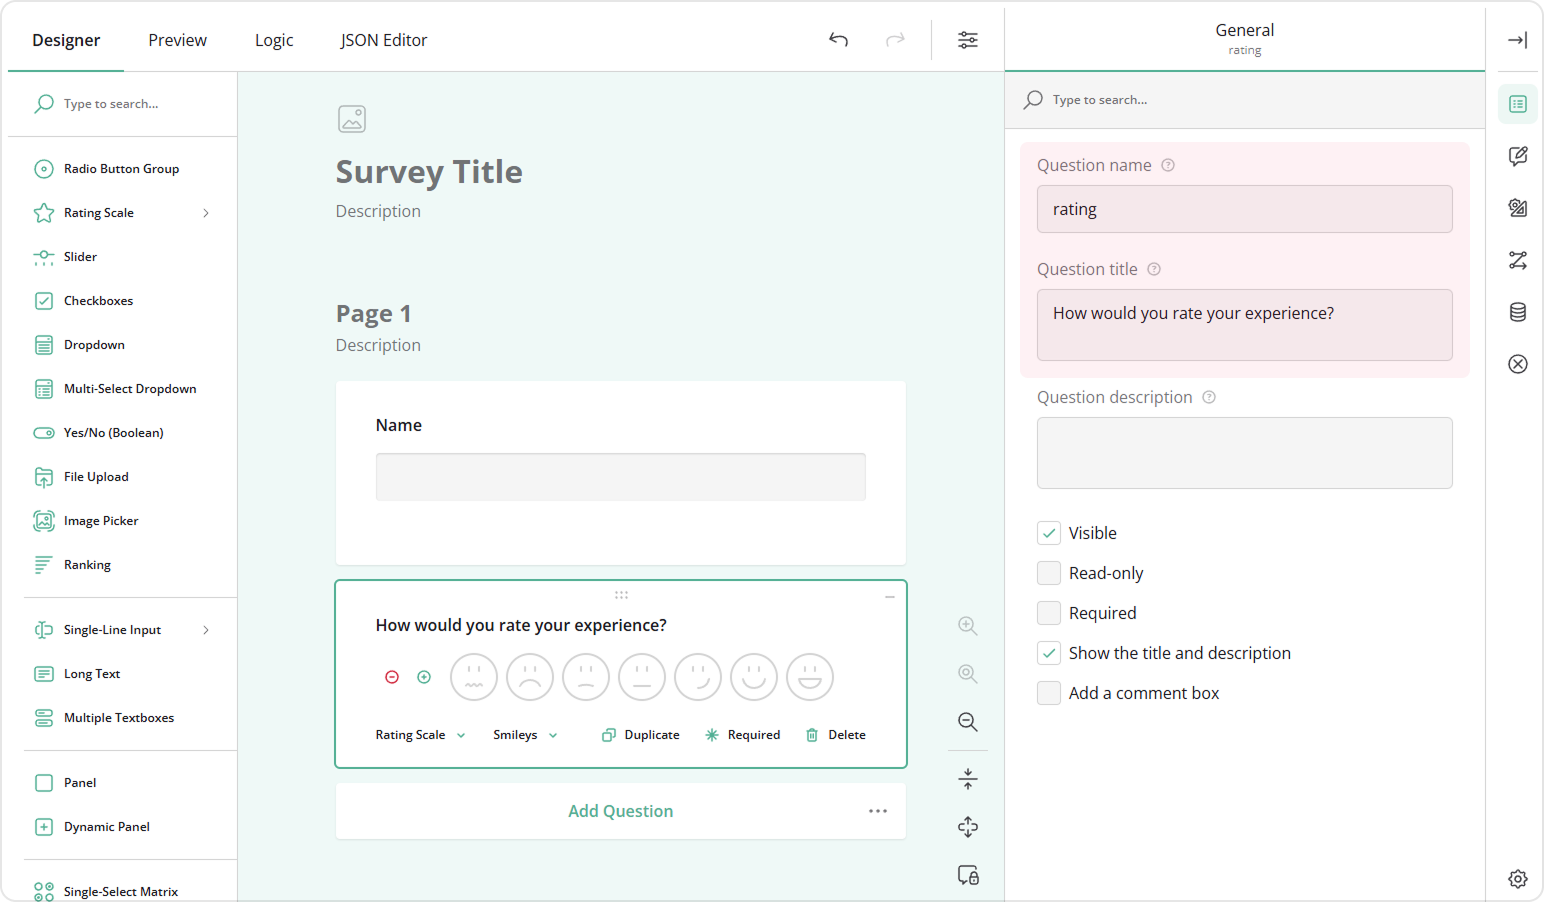
Task: Open the Preview tab
Action: click(177, 40)
